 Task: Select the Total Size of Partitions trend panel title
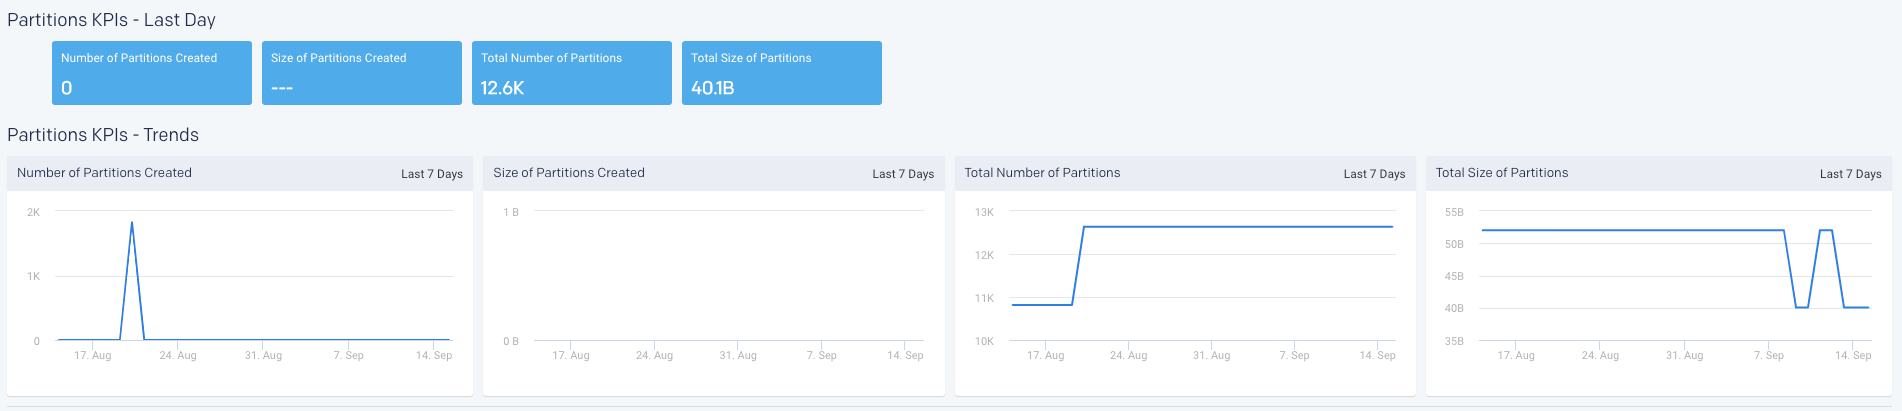pos(1502,173)
